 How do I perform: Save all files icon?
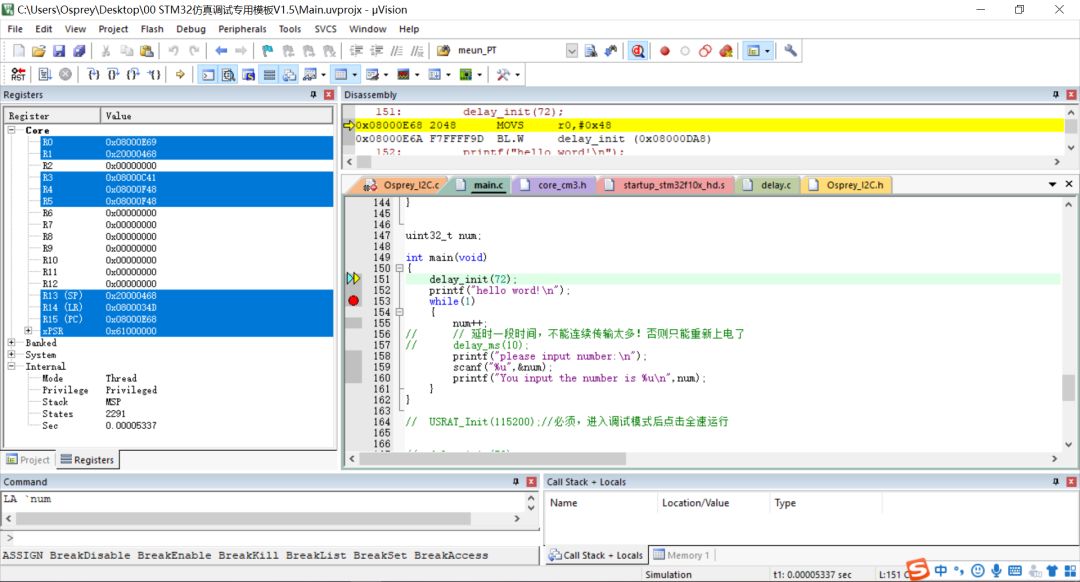pos(79,50)
